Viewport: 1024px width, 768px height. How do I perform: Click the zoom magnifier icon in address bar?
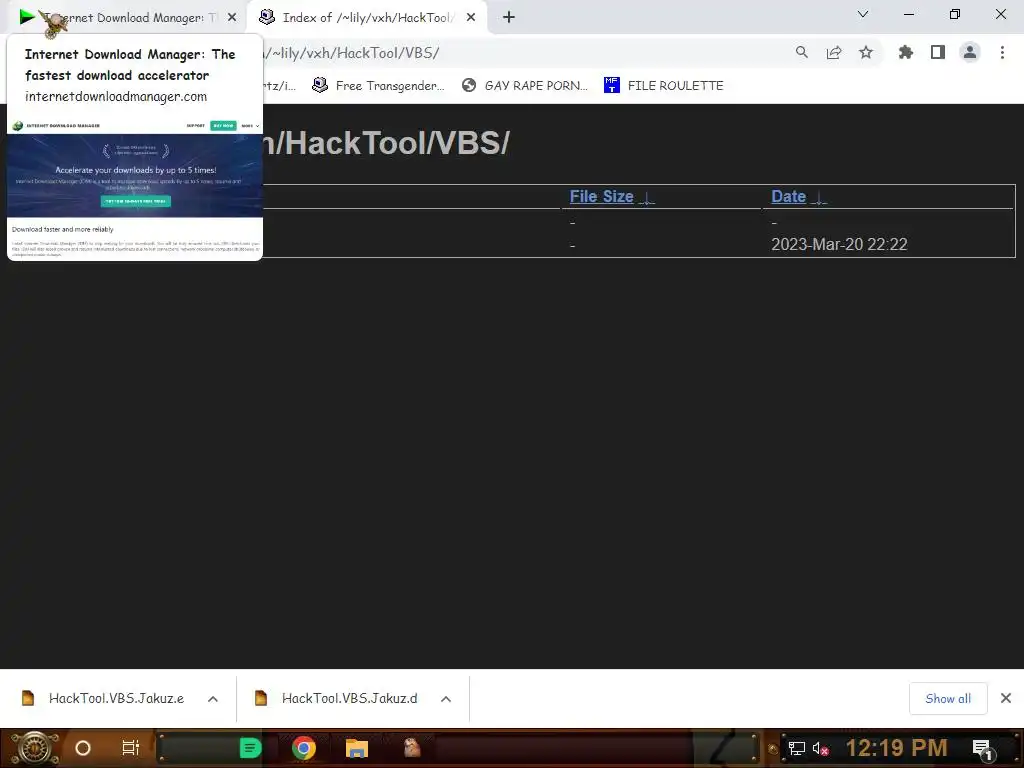tap(802, 53)
